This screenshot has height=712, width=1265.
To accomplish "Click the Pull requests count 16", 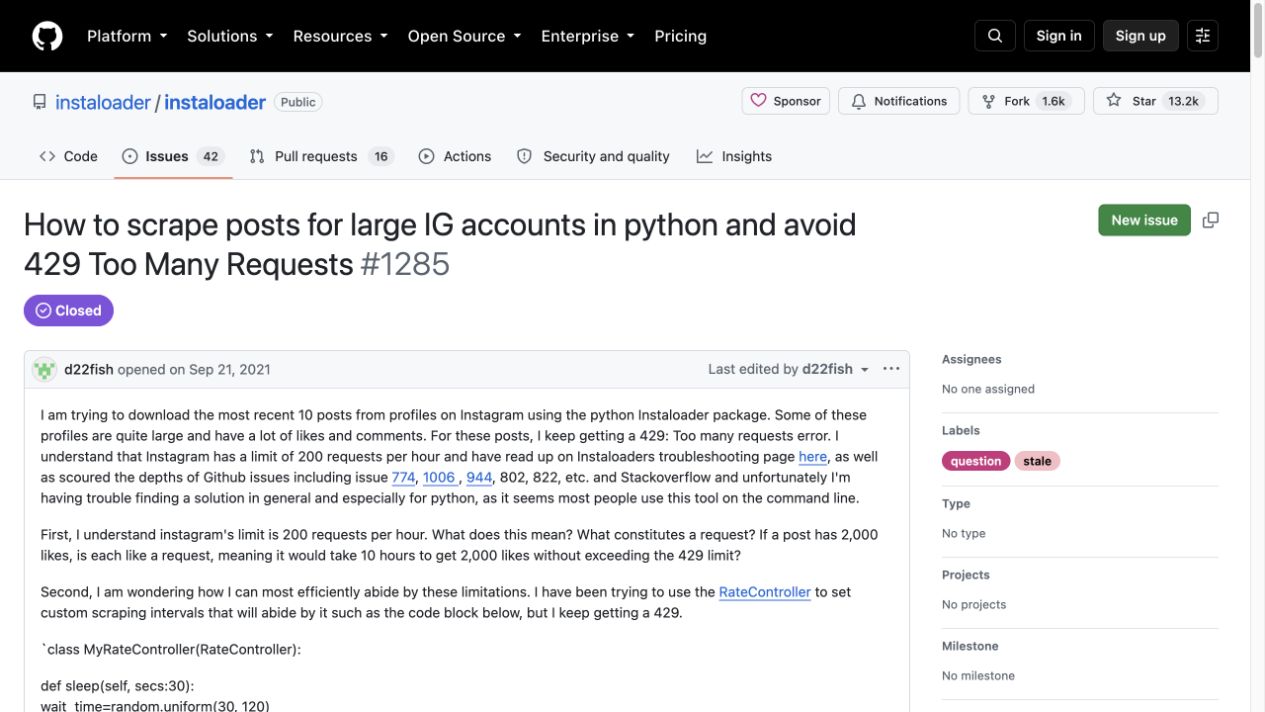I will (x=380, y=156).
